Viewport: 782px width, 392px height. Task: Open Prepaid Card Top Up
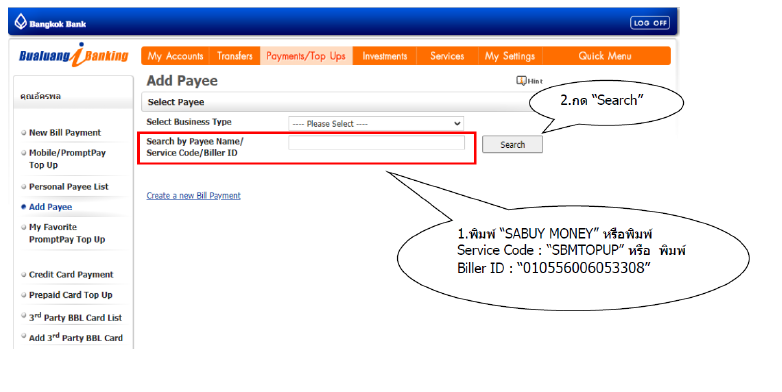click(70, 295)
